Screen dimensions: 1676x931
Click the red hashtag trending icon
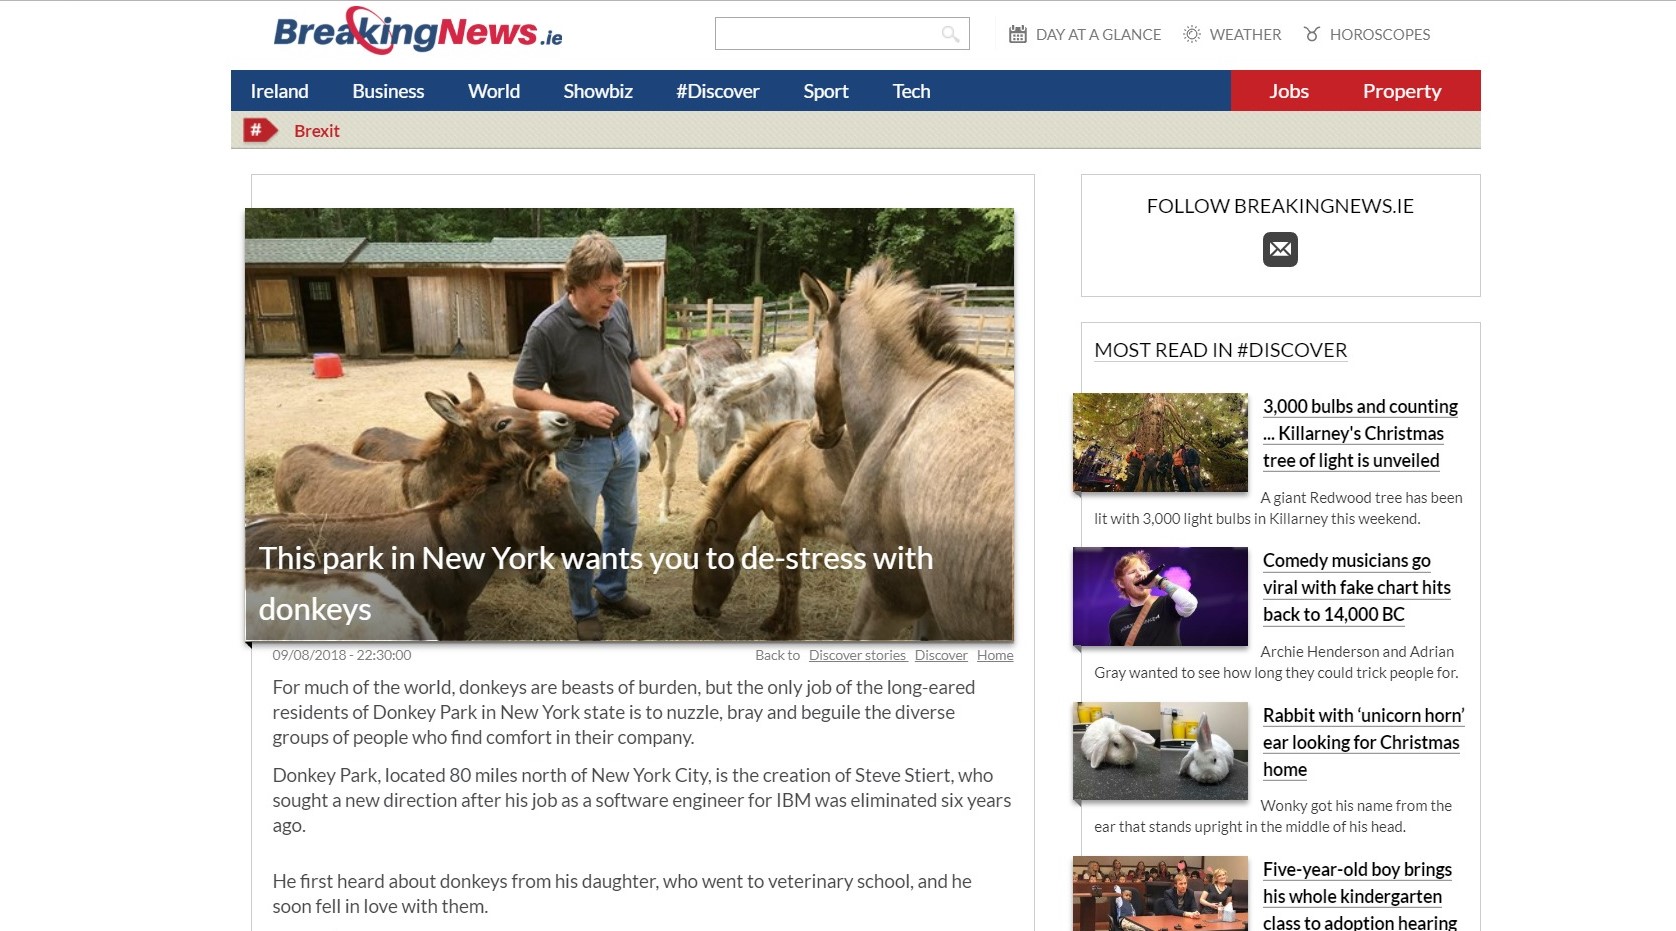(x=260, y=130)
